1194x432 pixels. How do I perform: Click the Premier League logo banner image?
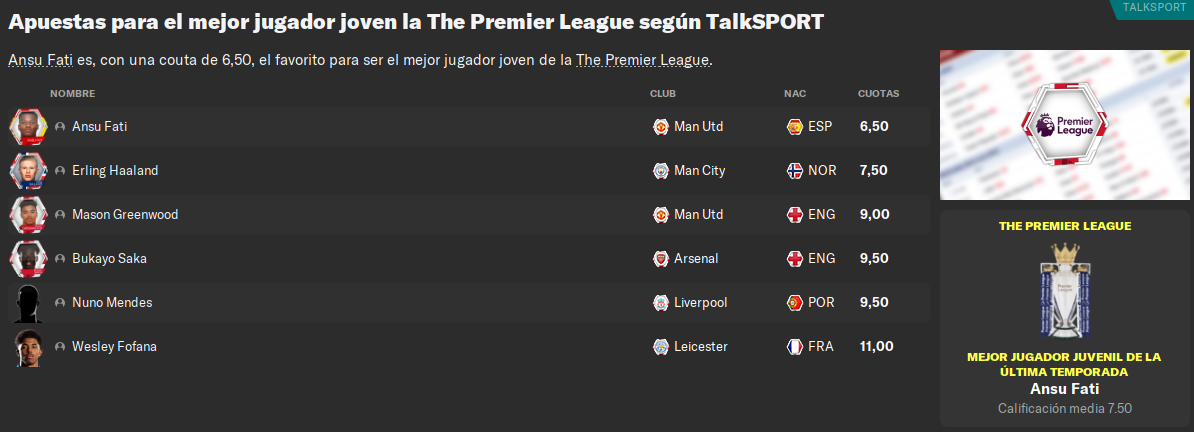(1066, 125)
